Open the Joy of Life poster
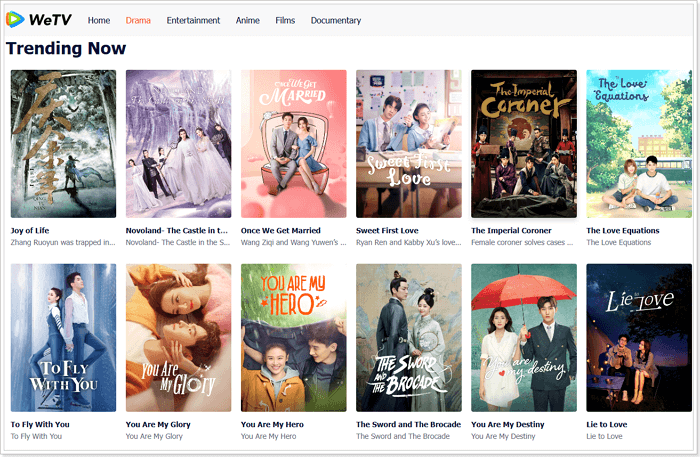 63,143
